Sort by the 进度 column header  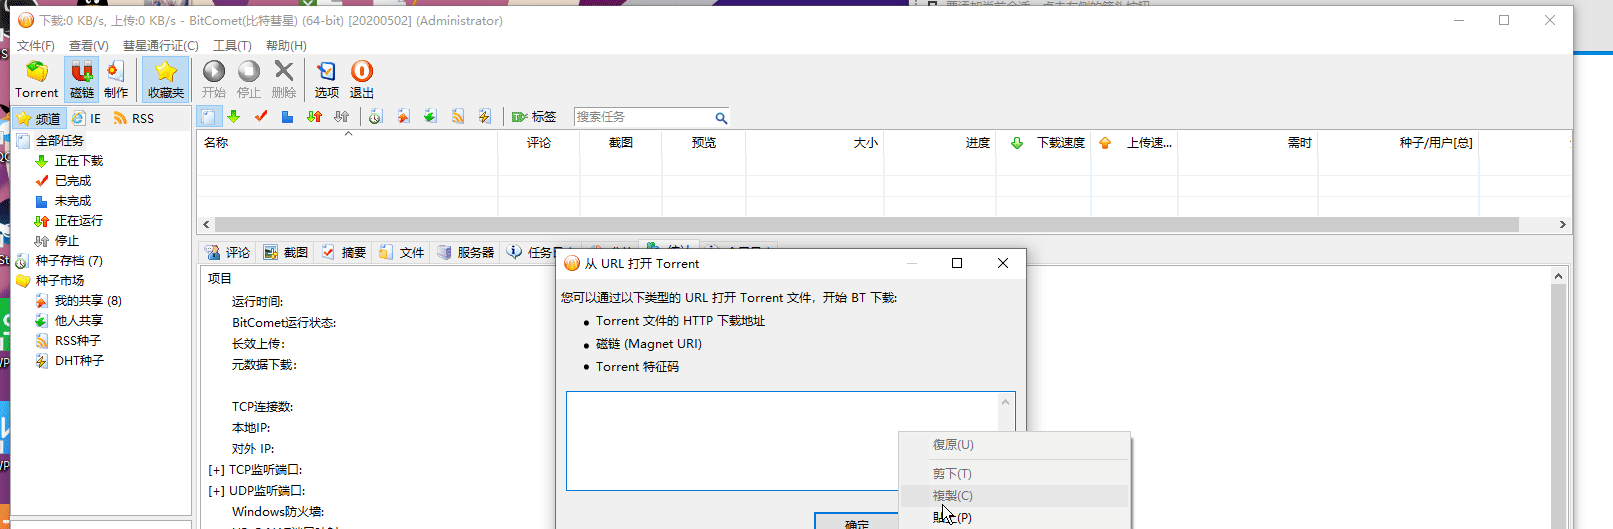point(940,143)
